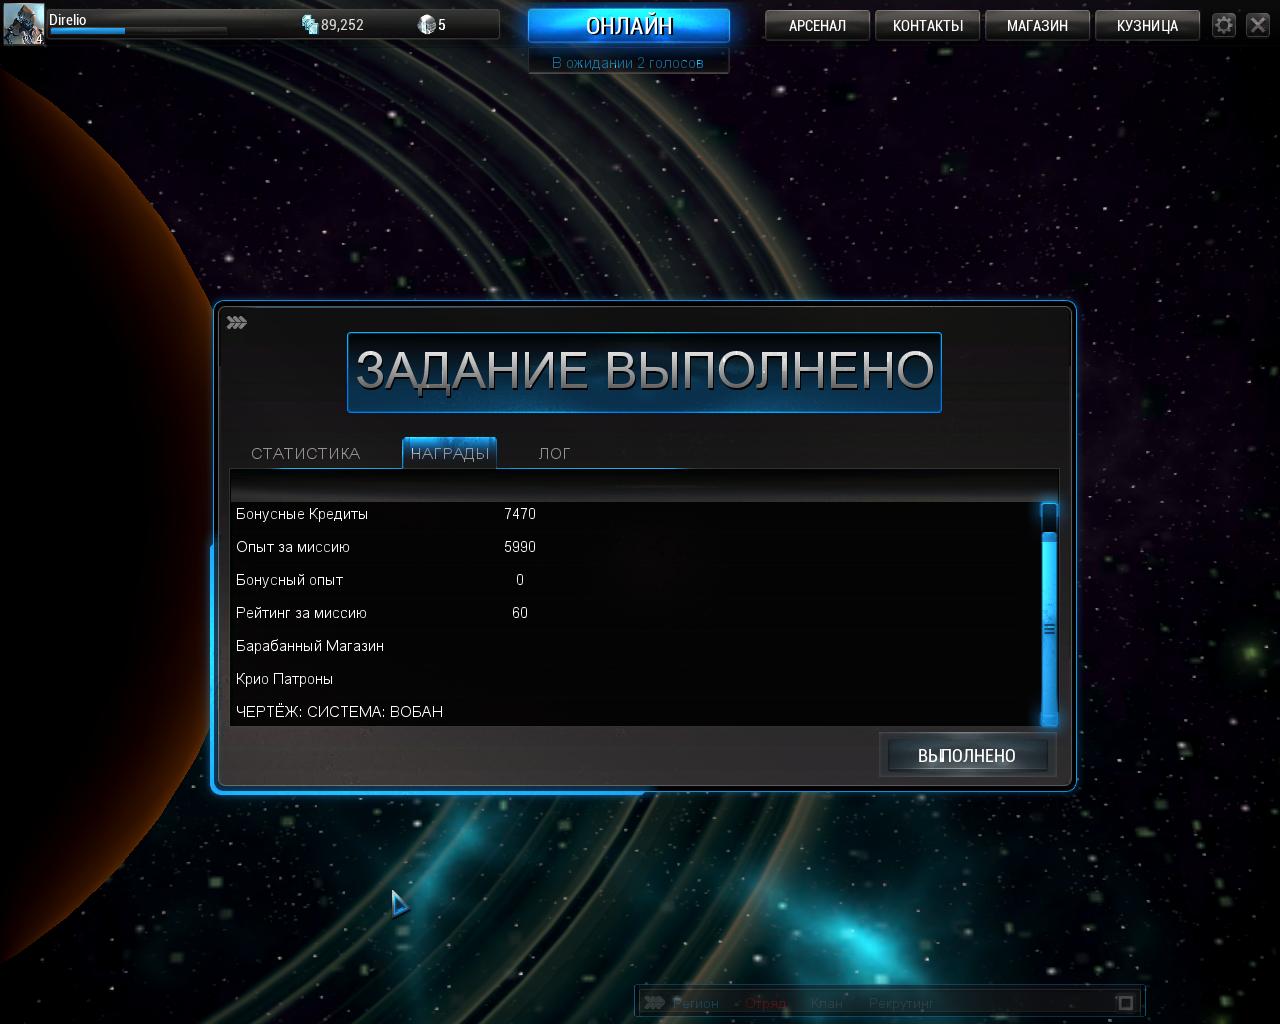Click the 'ЗАДАНИЕ ВЫПОЛНЕНО' title banner
1280x1024 pixels.
click(644, 372)
